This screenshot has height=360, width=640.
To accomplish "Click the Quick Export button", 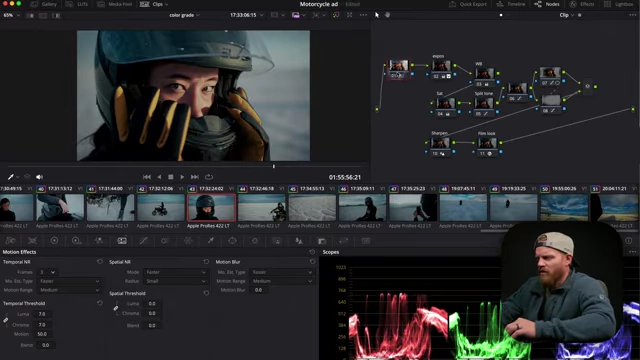I will click(x=468, y=4).
